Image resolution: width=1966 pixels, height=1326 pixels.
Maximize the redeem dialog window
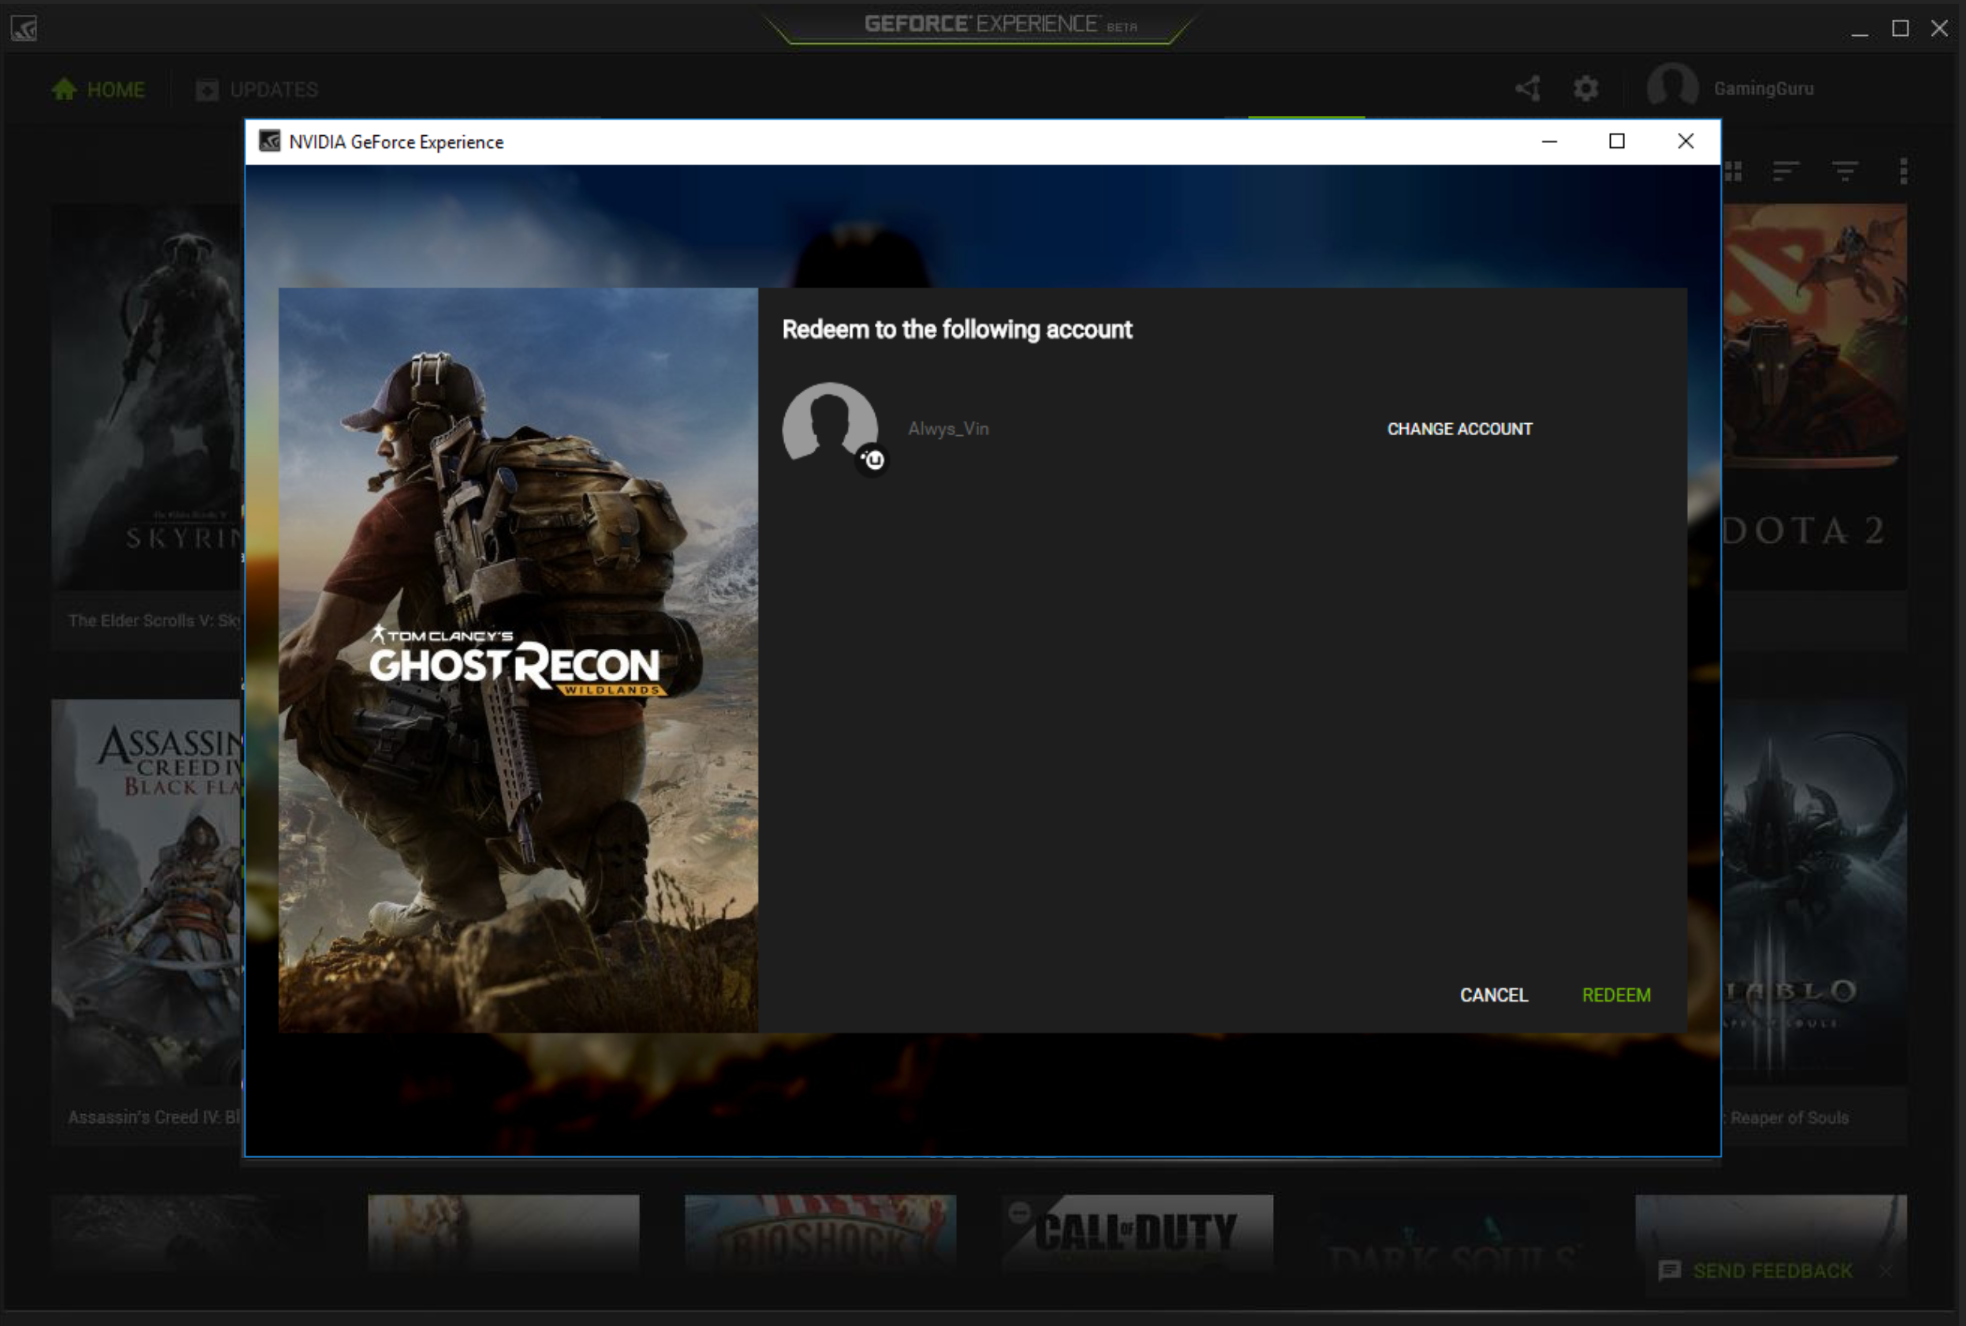pyautogui.click(x=1616, y=141)
